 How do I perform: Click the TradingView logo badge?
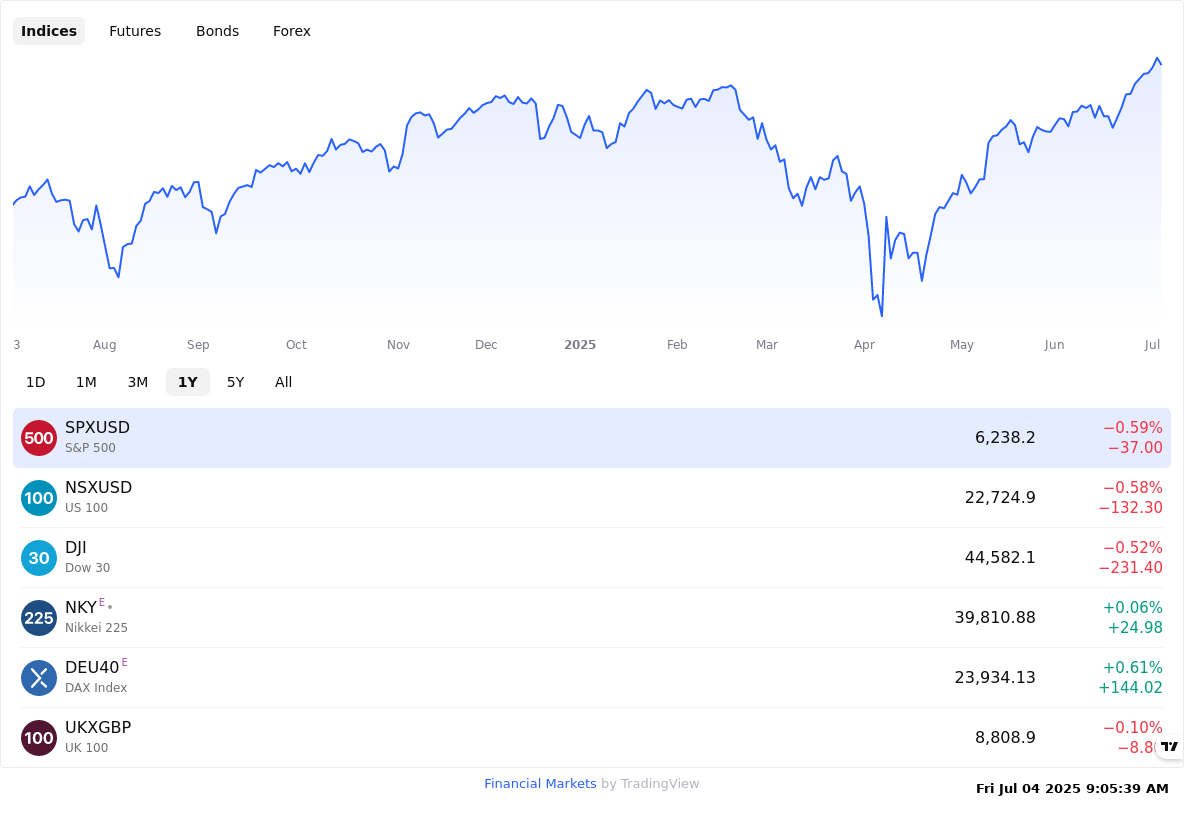pyautogui.click(x=1170, y=746)
